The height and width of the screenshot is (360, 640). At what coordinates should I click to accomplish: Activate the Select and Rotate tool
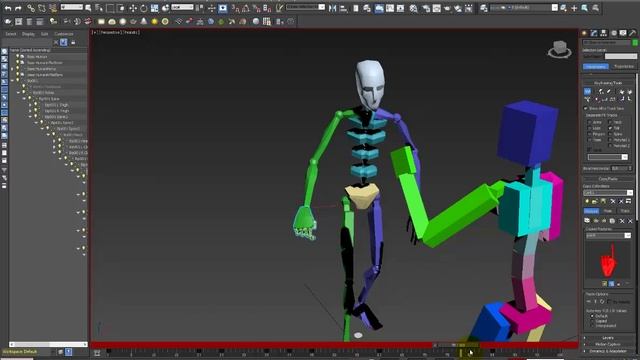point(143,8)
